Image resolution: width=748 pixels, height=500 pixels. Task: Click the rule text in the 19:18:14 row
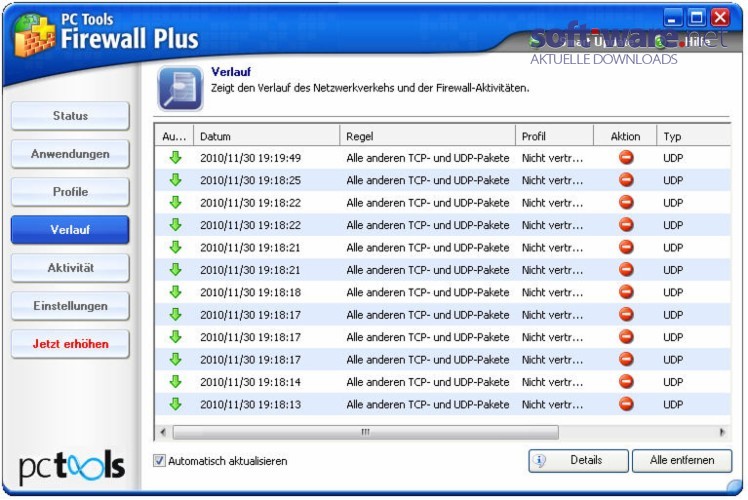point(428,382)
